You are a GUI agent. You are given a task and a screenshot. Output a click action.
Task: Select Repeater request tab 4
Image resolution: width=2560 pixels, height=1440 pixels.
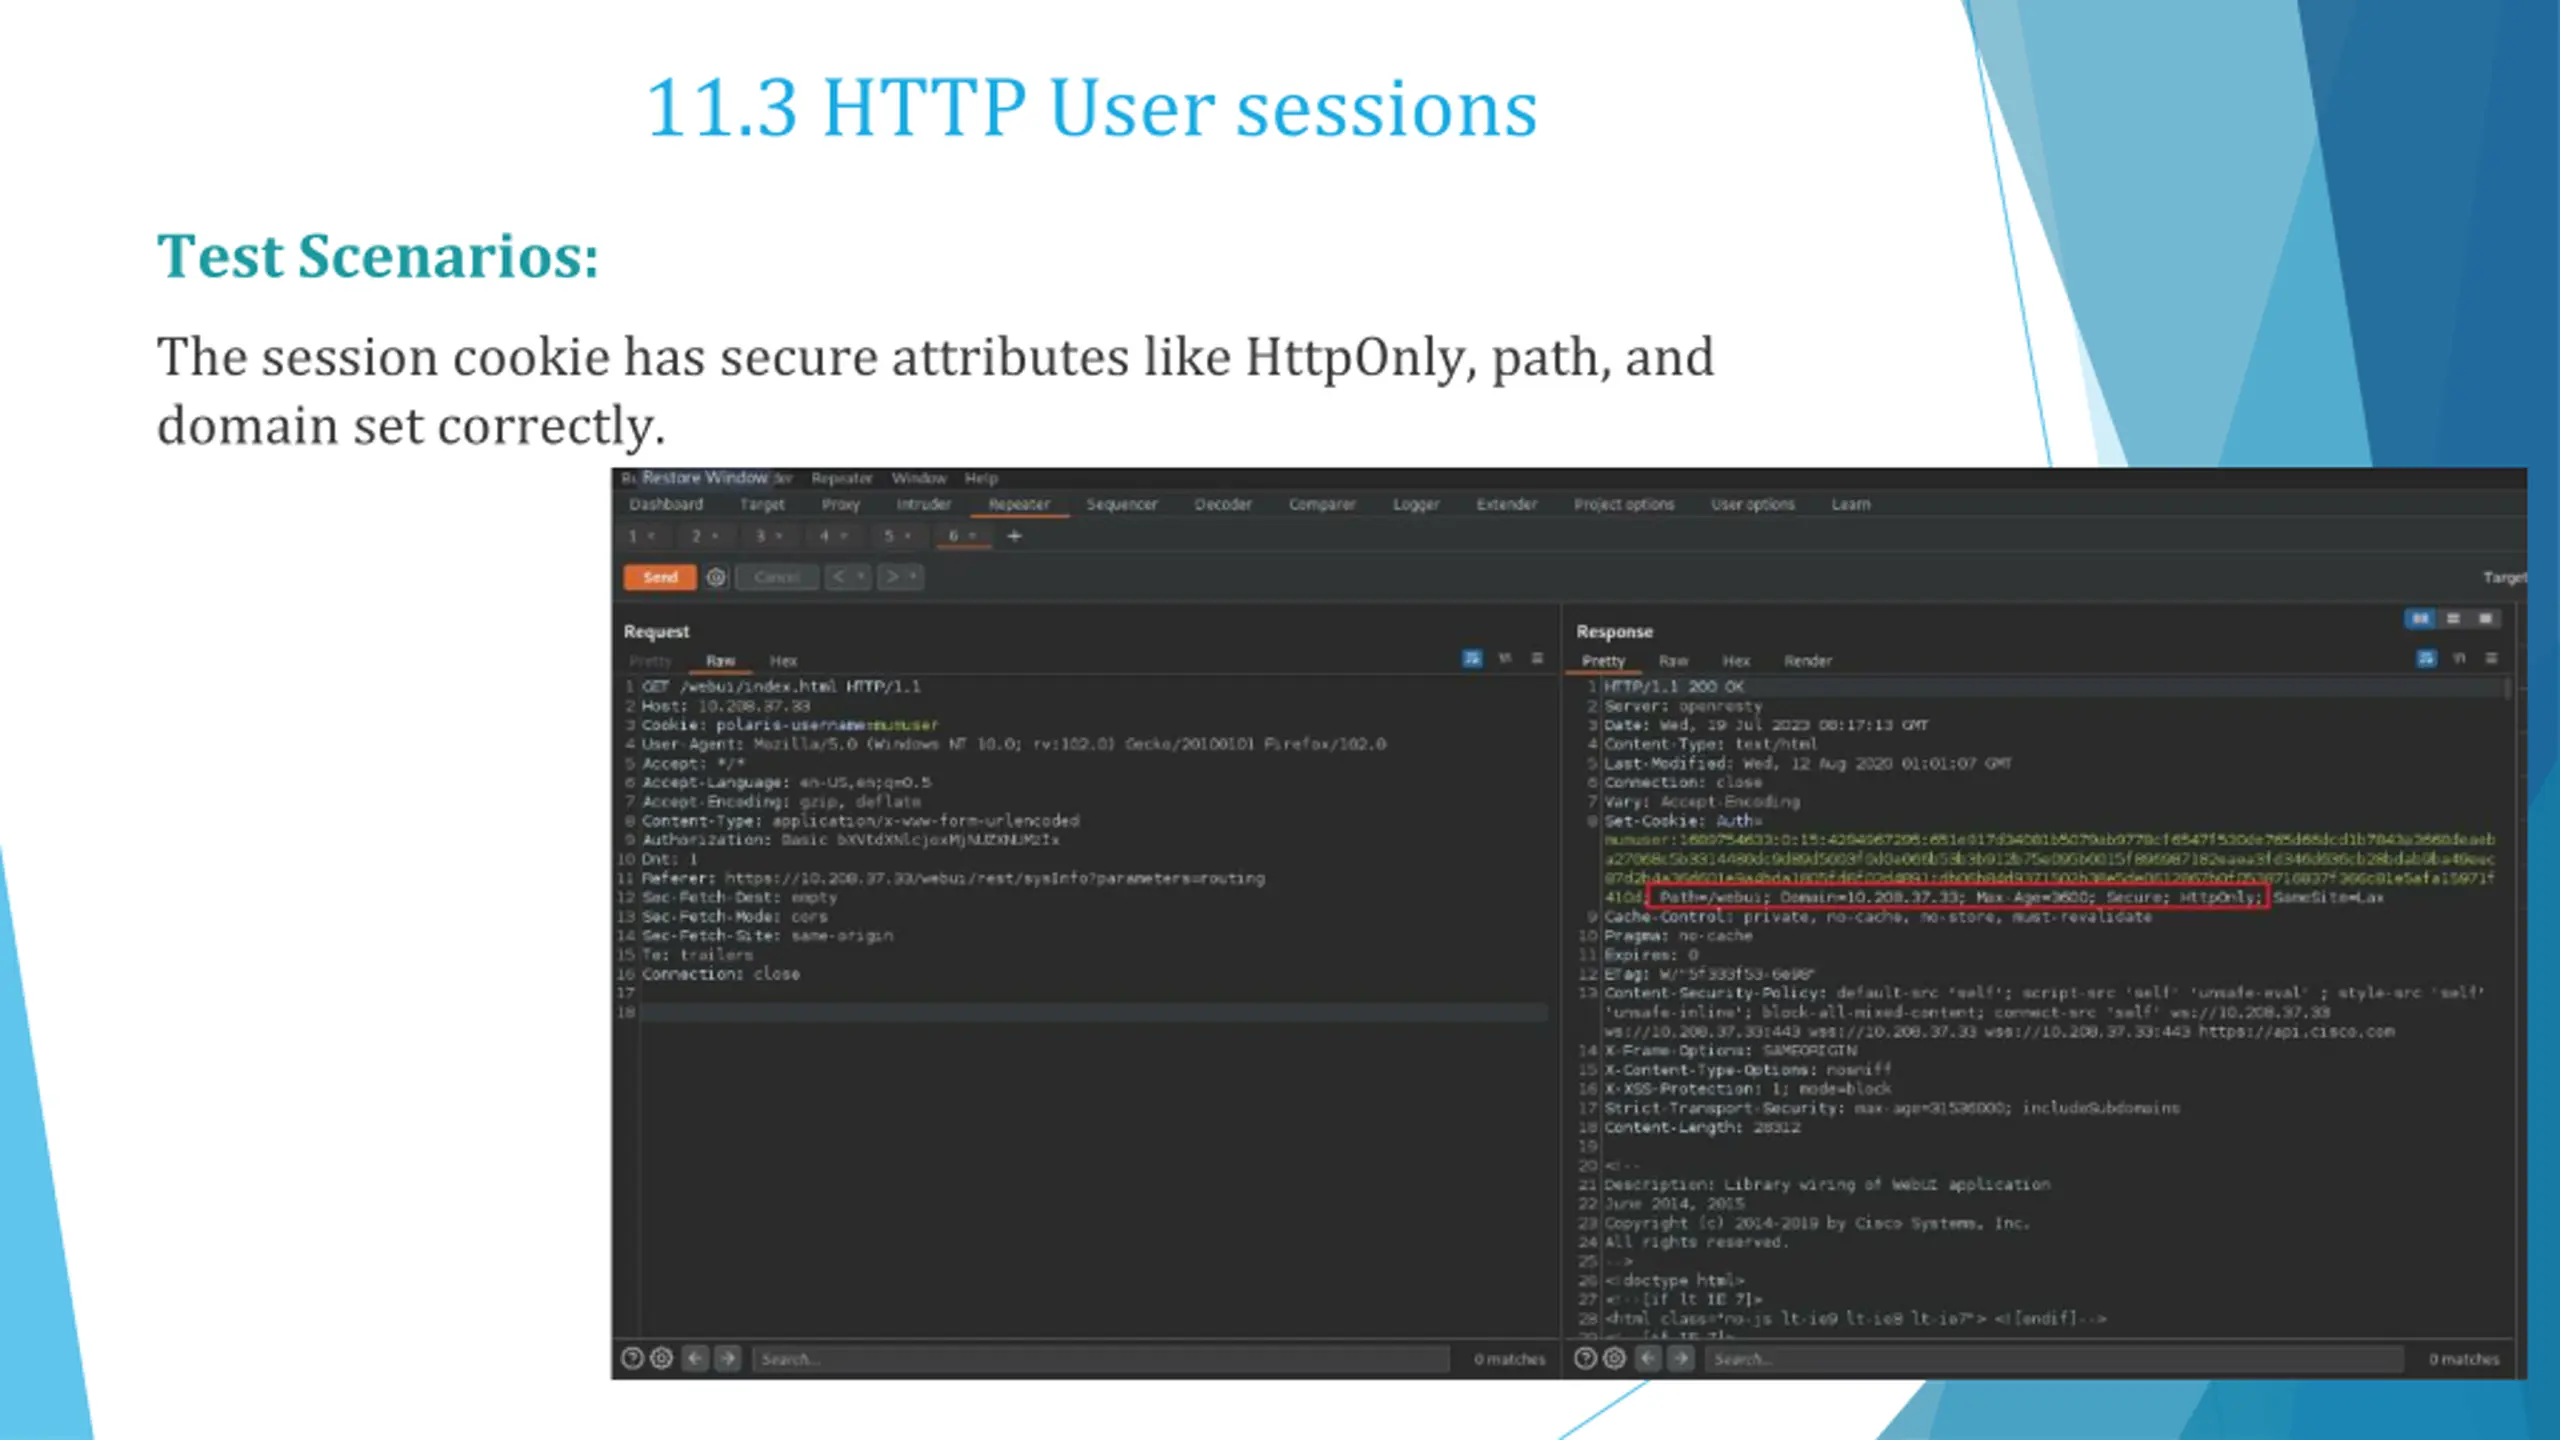pos(833,536)
